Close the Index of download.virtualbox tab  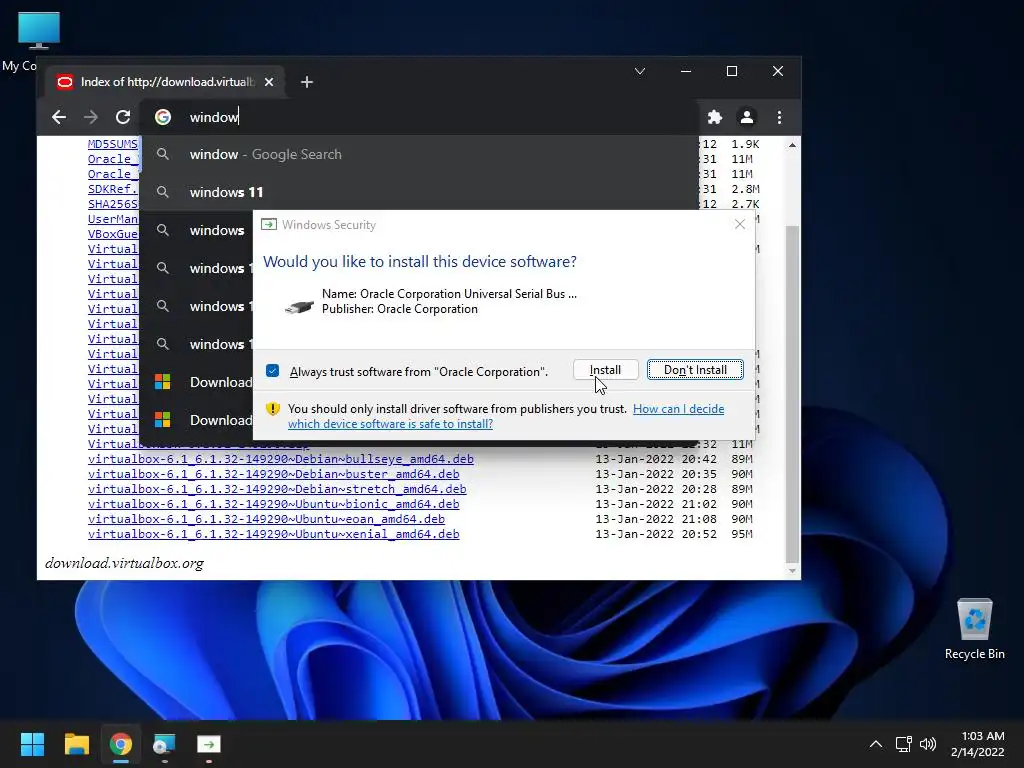(269, 82)
